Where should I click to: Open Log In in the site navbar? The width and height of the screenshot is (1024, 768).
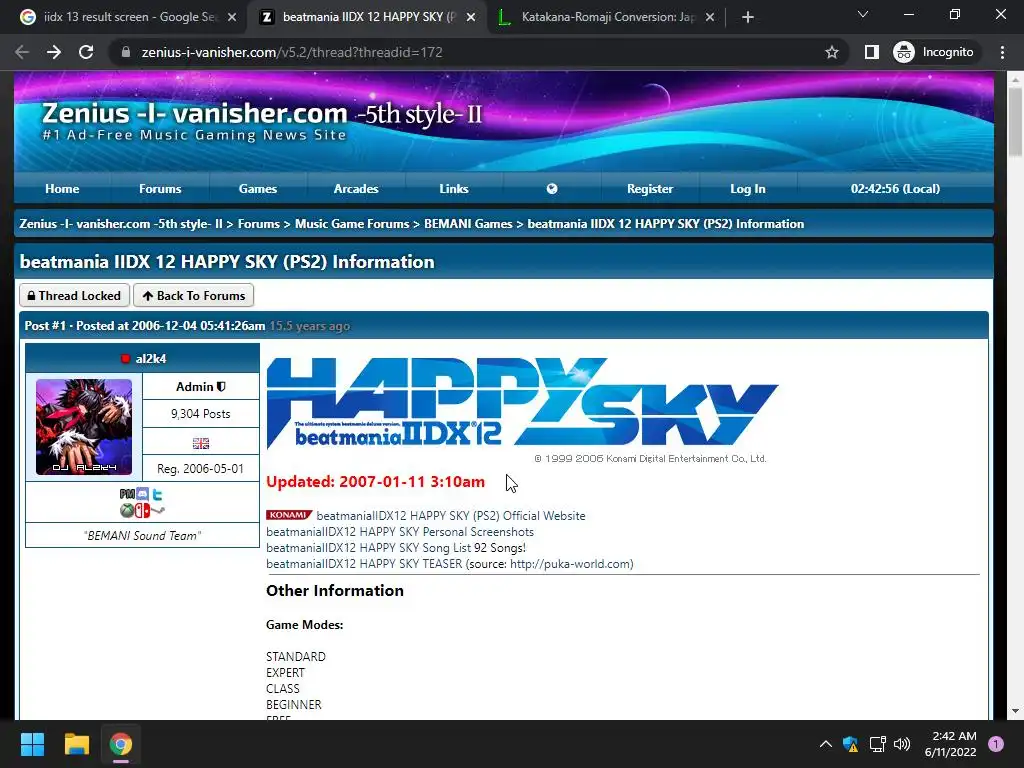coord(748,189)
